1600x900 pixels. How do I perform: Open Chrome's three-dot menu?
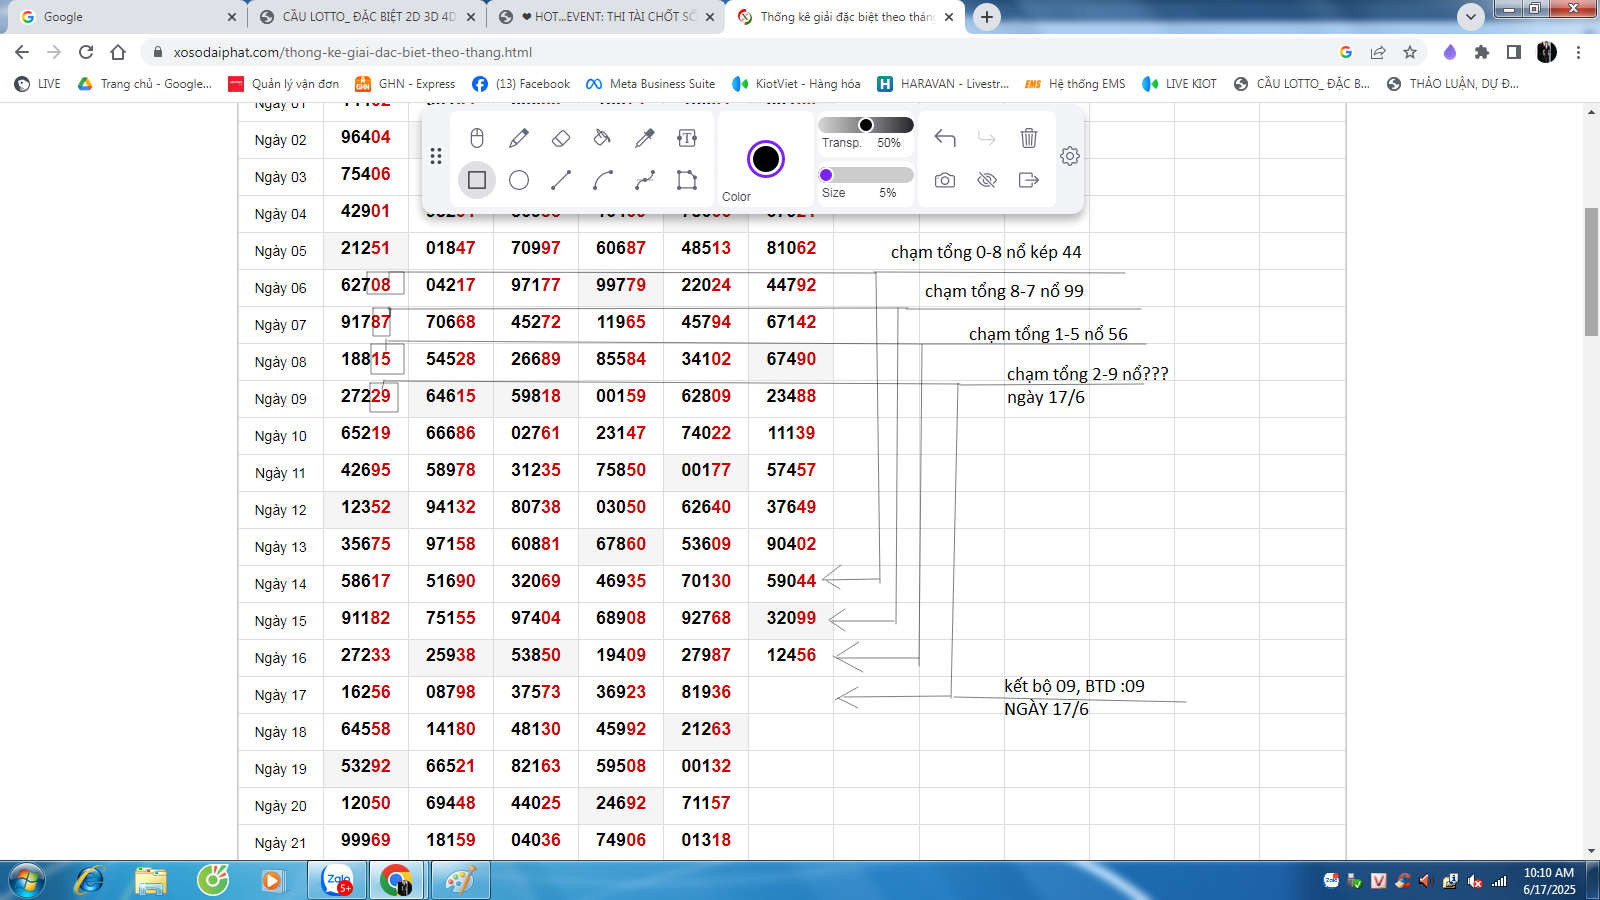click(1579, 52)
